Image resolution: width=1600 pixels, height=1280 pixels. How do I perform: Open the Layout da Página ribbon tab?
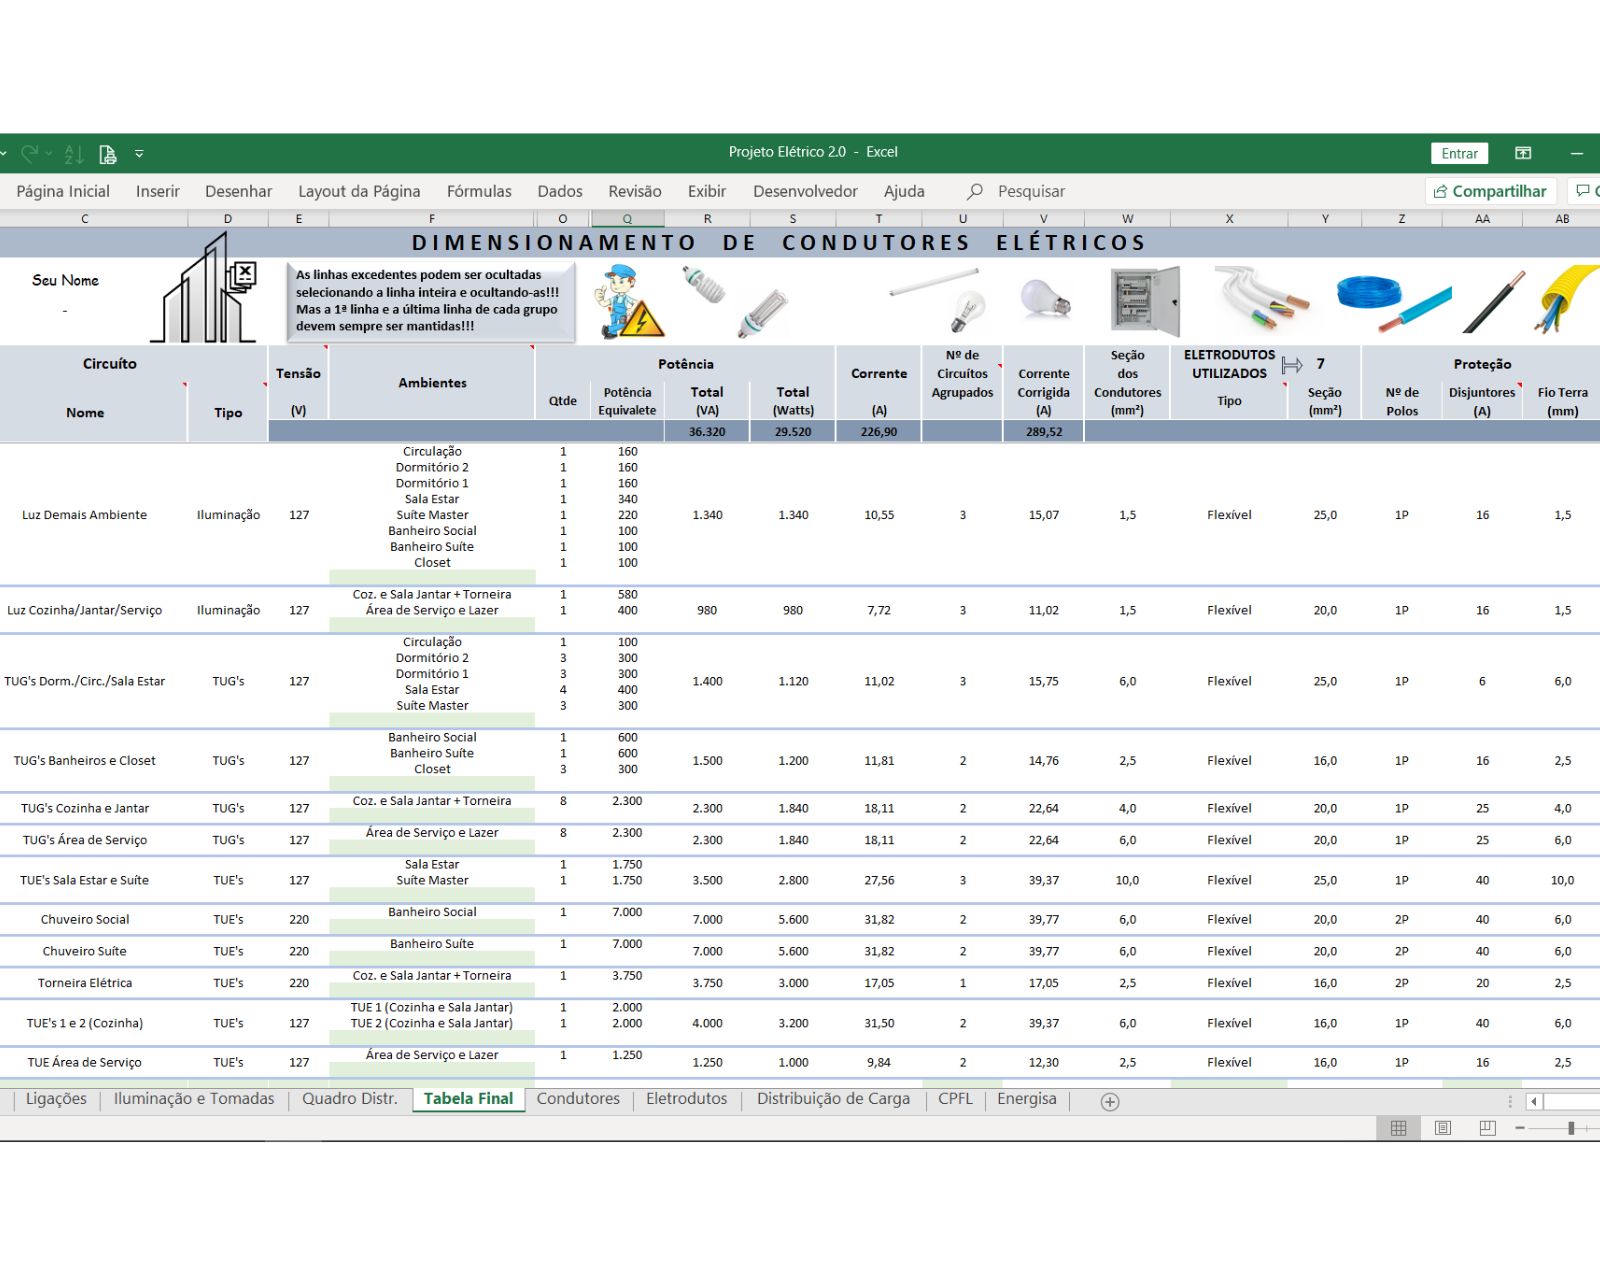point(359,191)
